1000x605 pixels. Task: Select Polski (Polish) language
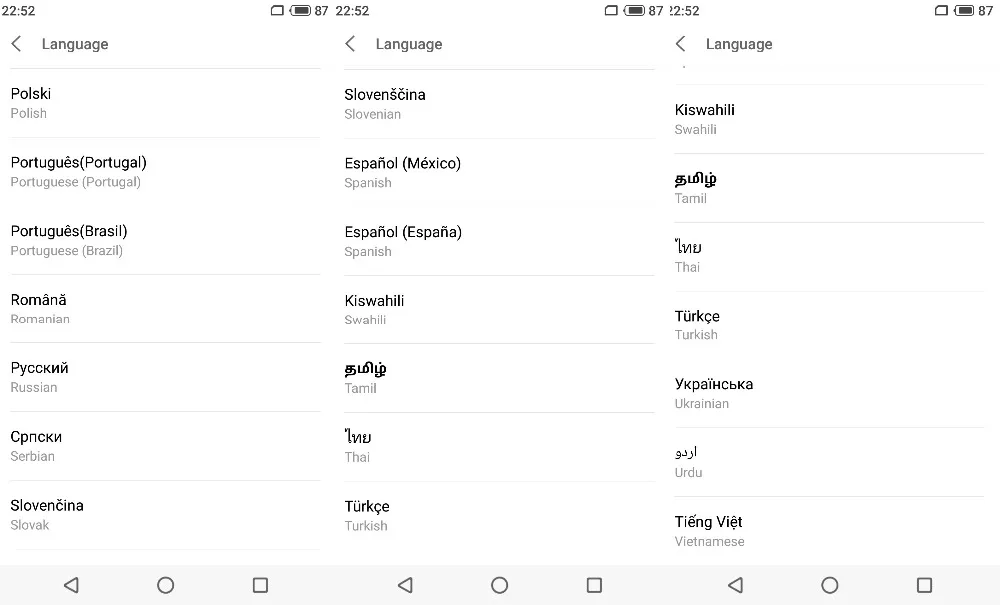coord(165,103)
